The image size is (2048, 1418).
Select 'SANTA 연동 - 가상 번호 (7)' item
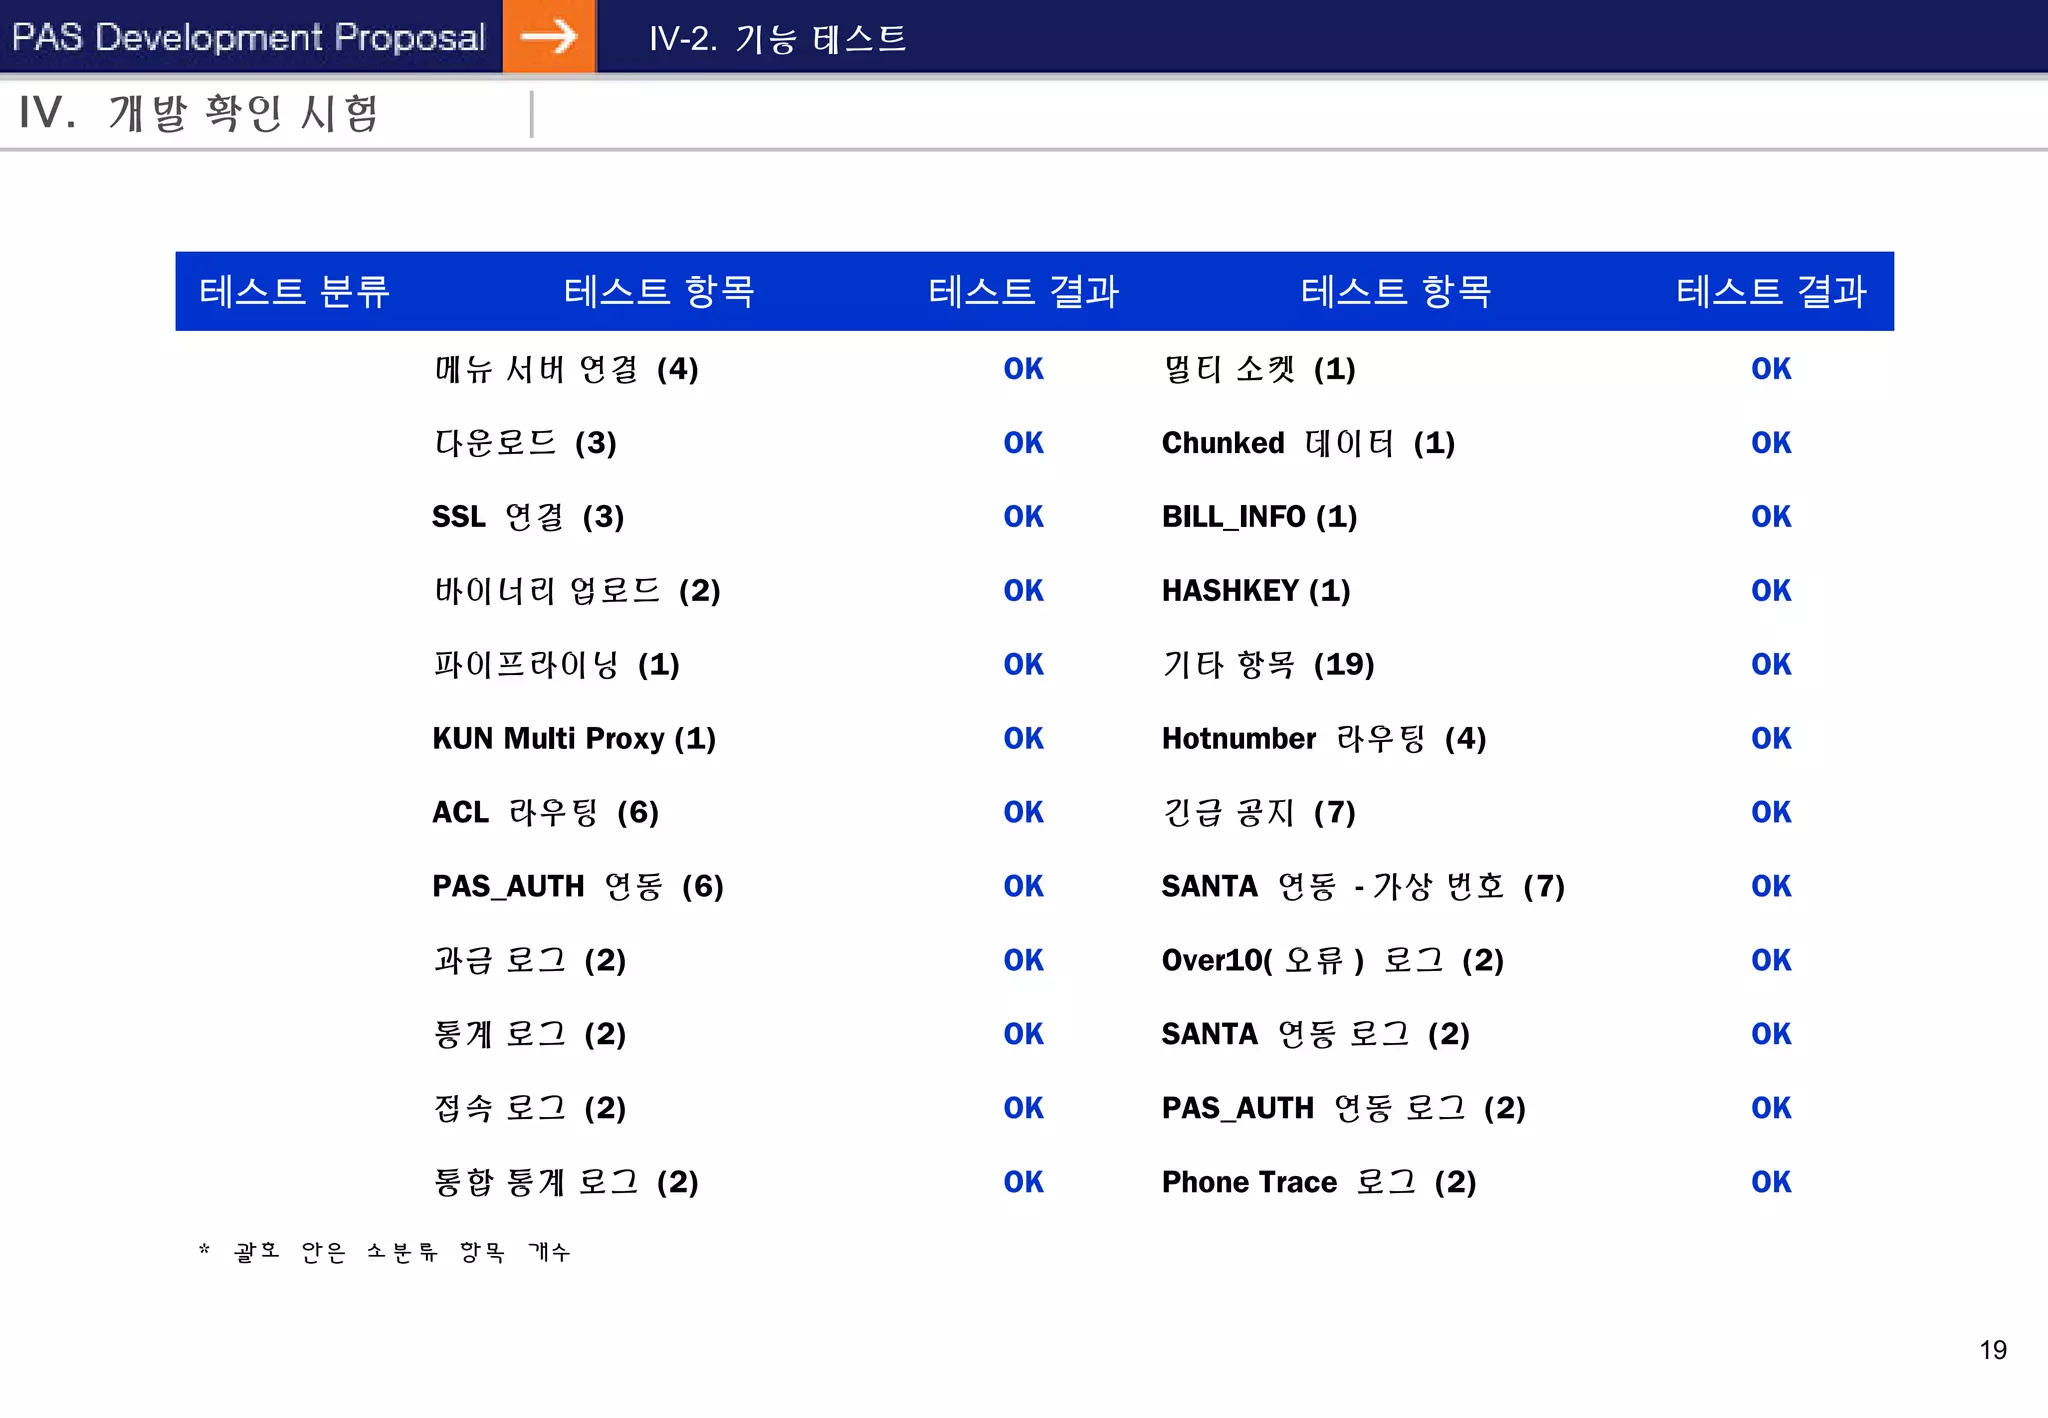point(1363,887)
